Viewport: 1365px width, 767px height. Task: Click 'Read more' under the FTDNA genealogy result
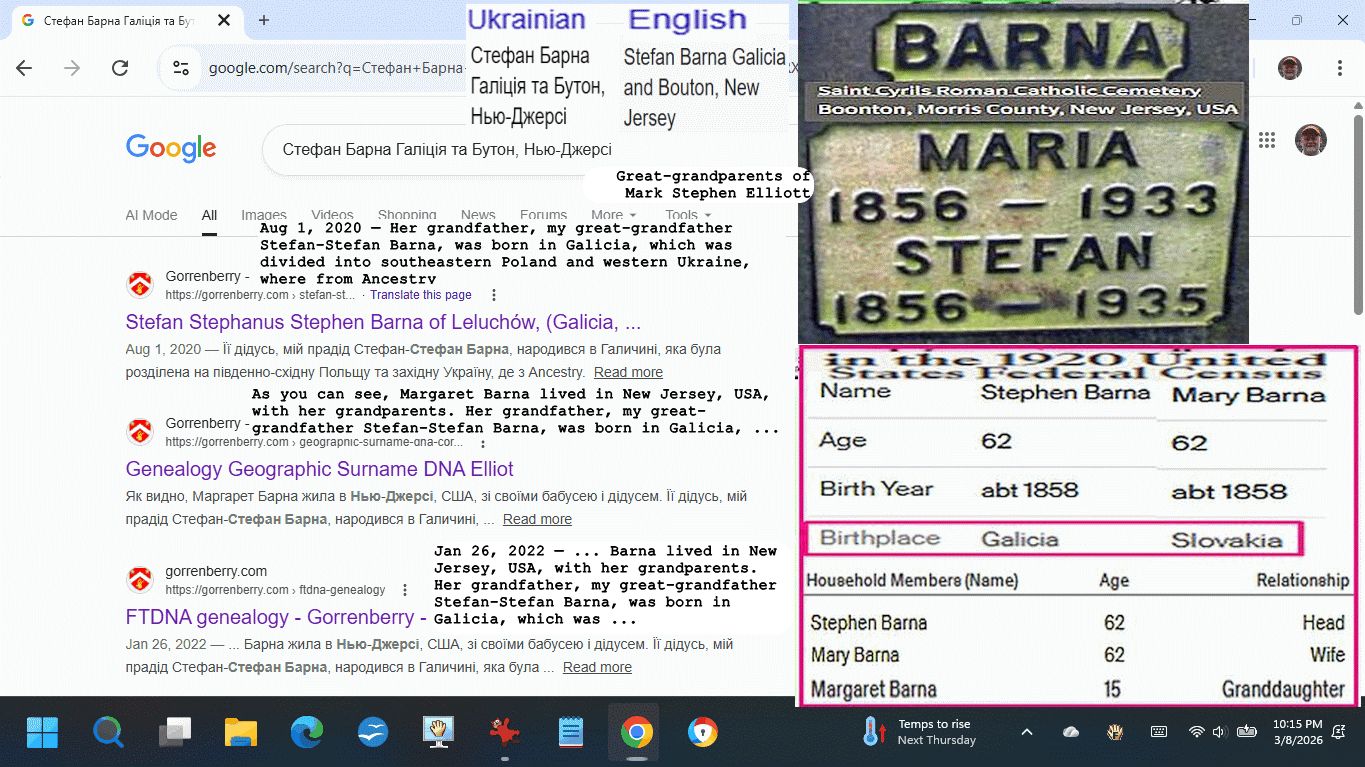pyautogui.click(x=597, y=667)
